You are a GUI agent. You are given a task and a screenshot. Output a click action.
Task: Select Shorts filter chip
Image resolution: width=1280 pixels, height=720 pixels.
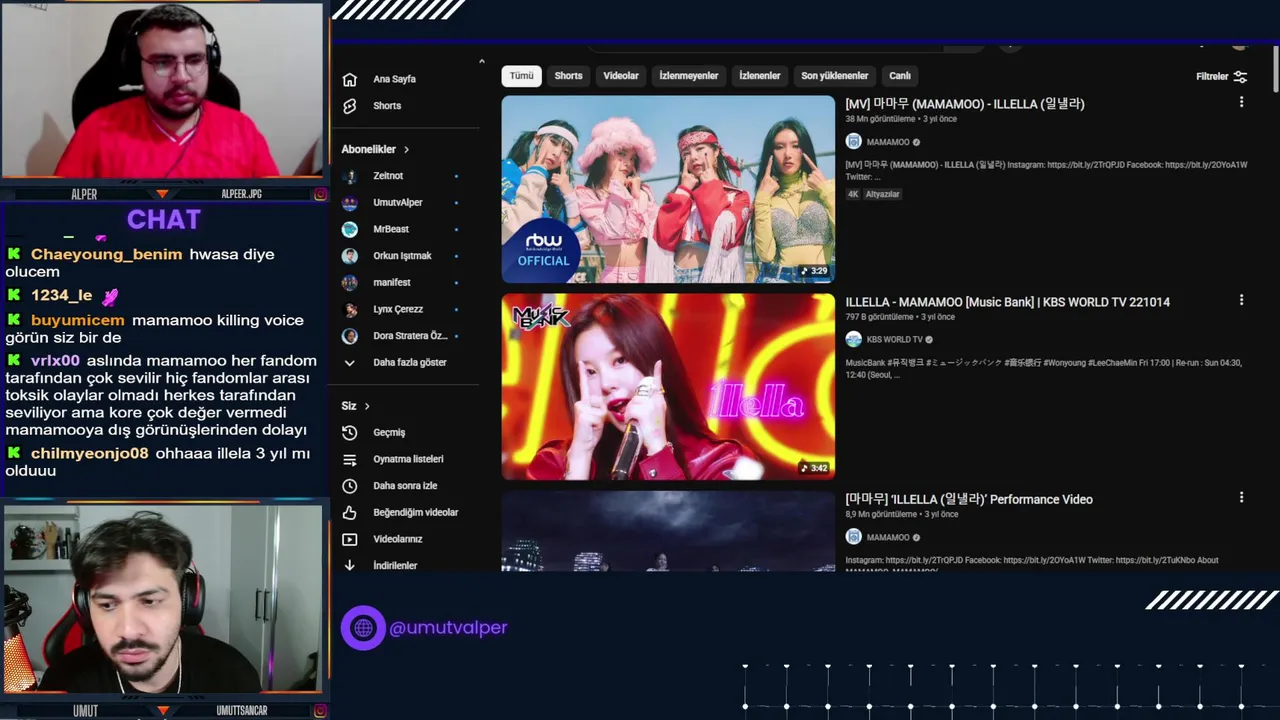[568, 76]
